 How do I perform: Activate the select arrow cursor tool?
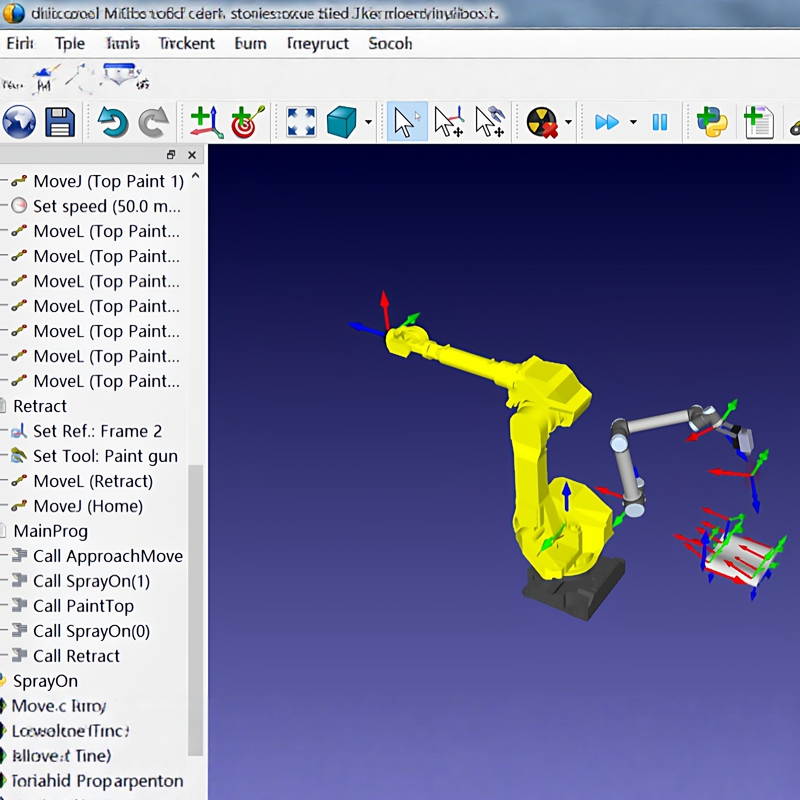[407, 122]
